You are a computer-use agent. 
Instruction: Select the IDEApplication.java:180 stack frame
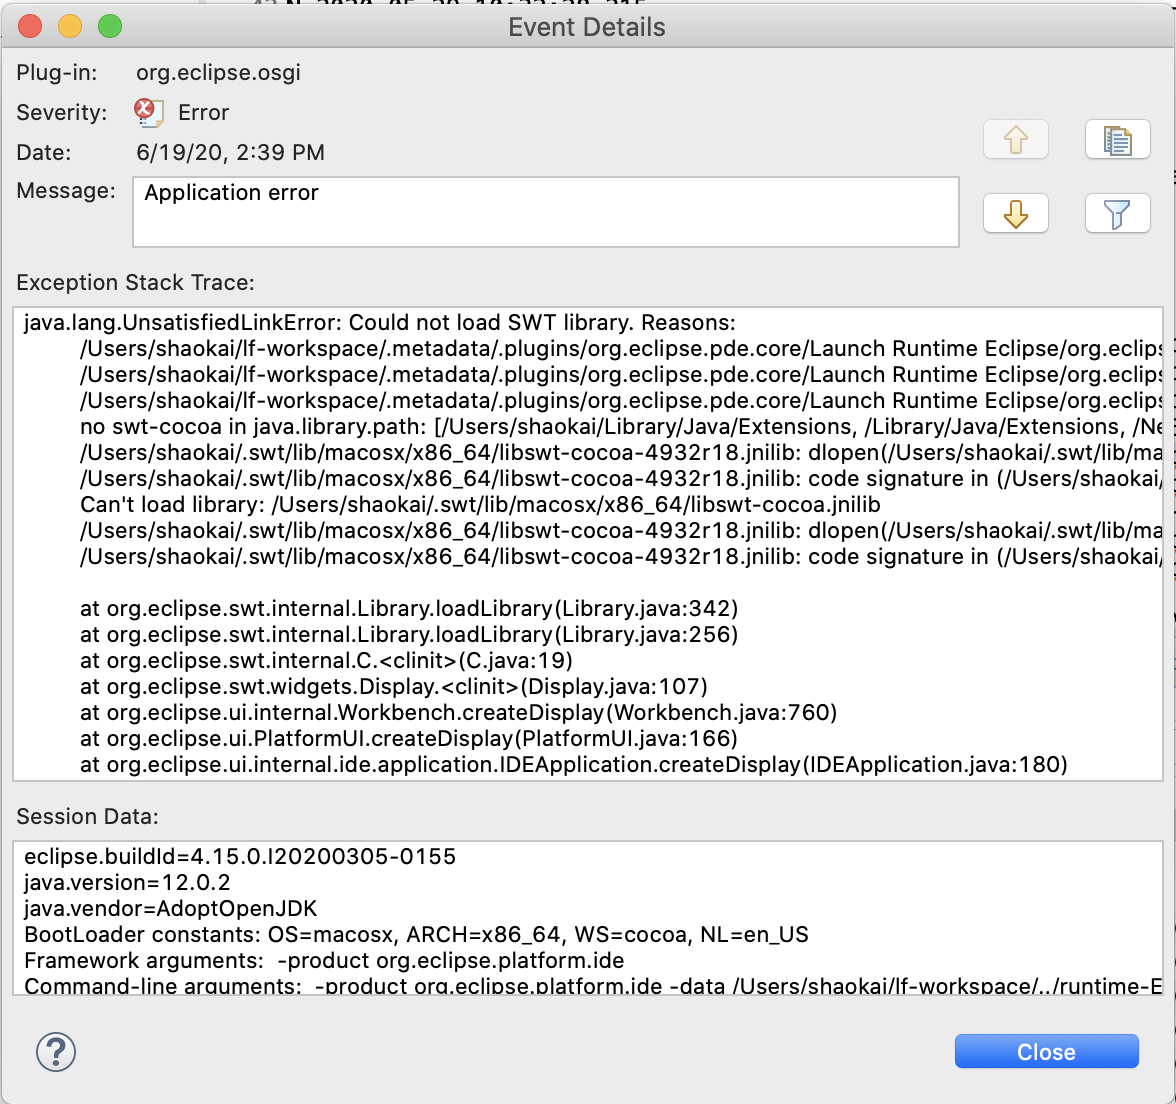pyautogui.click(x=574, y=764)
